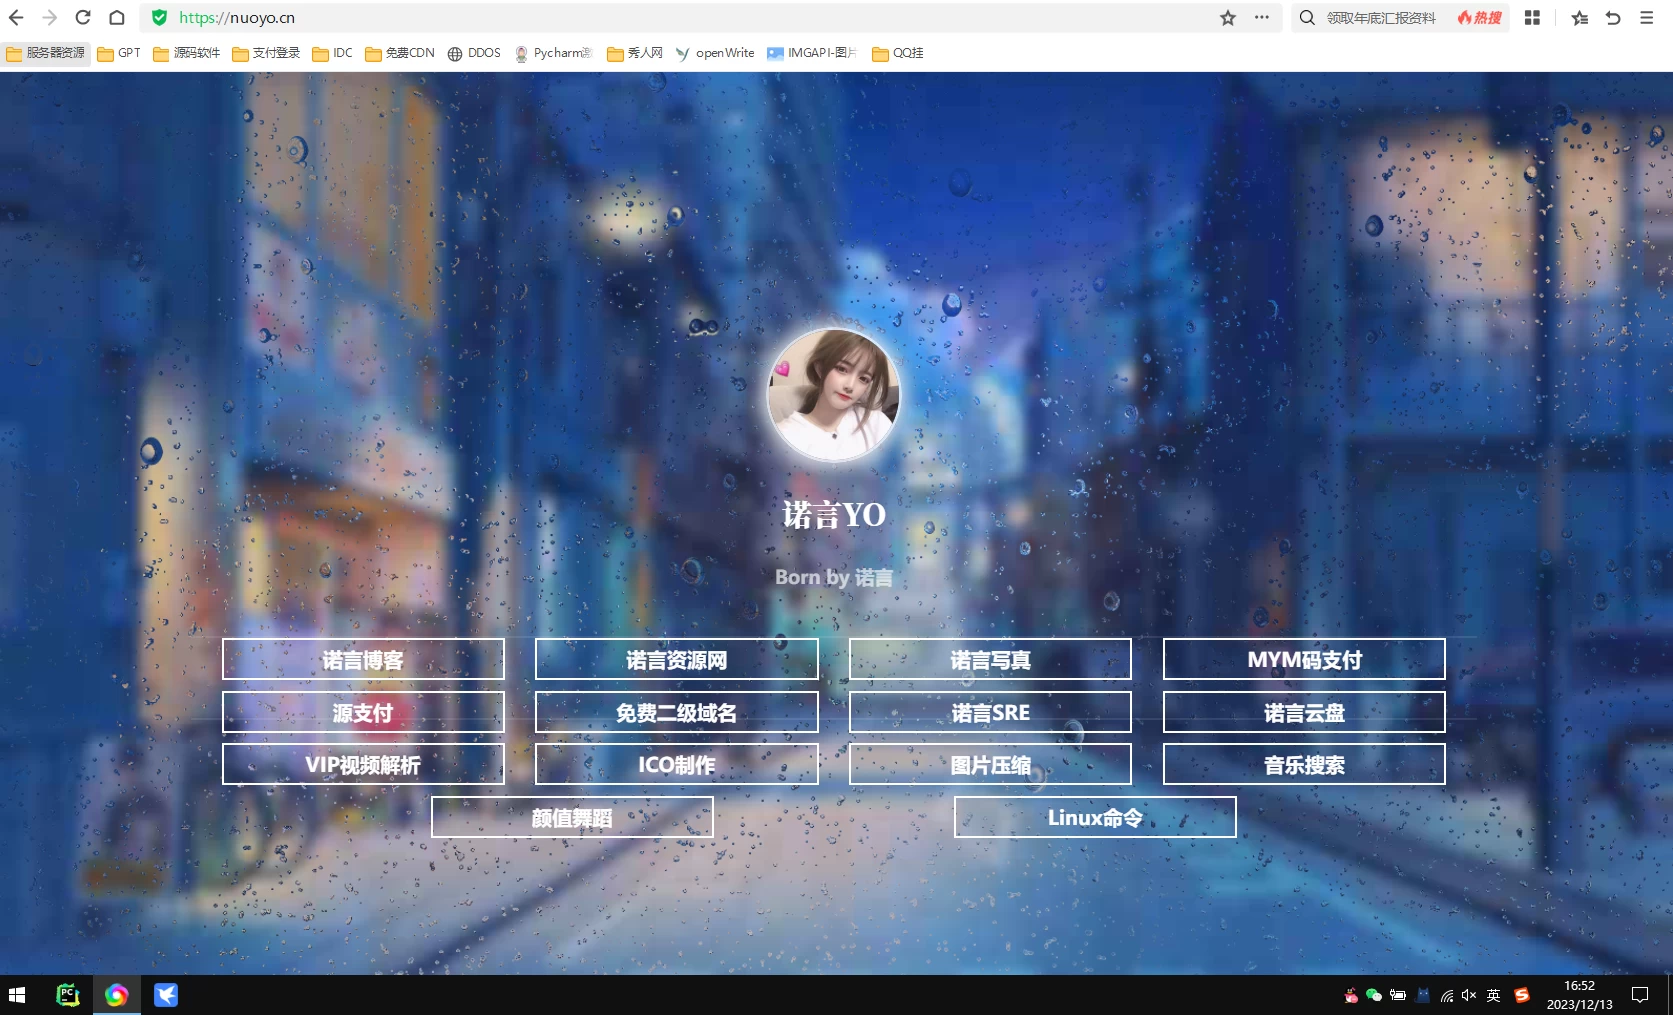Click the 诺言YO profile avatar

click(x=834, y=394)
